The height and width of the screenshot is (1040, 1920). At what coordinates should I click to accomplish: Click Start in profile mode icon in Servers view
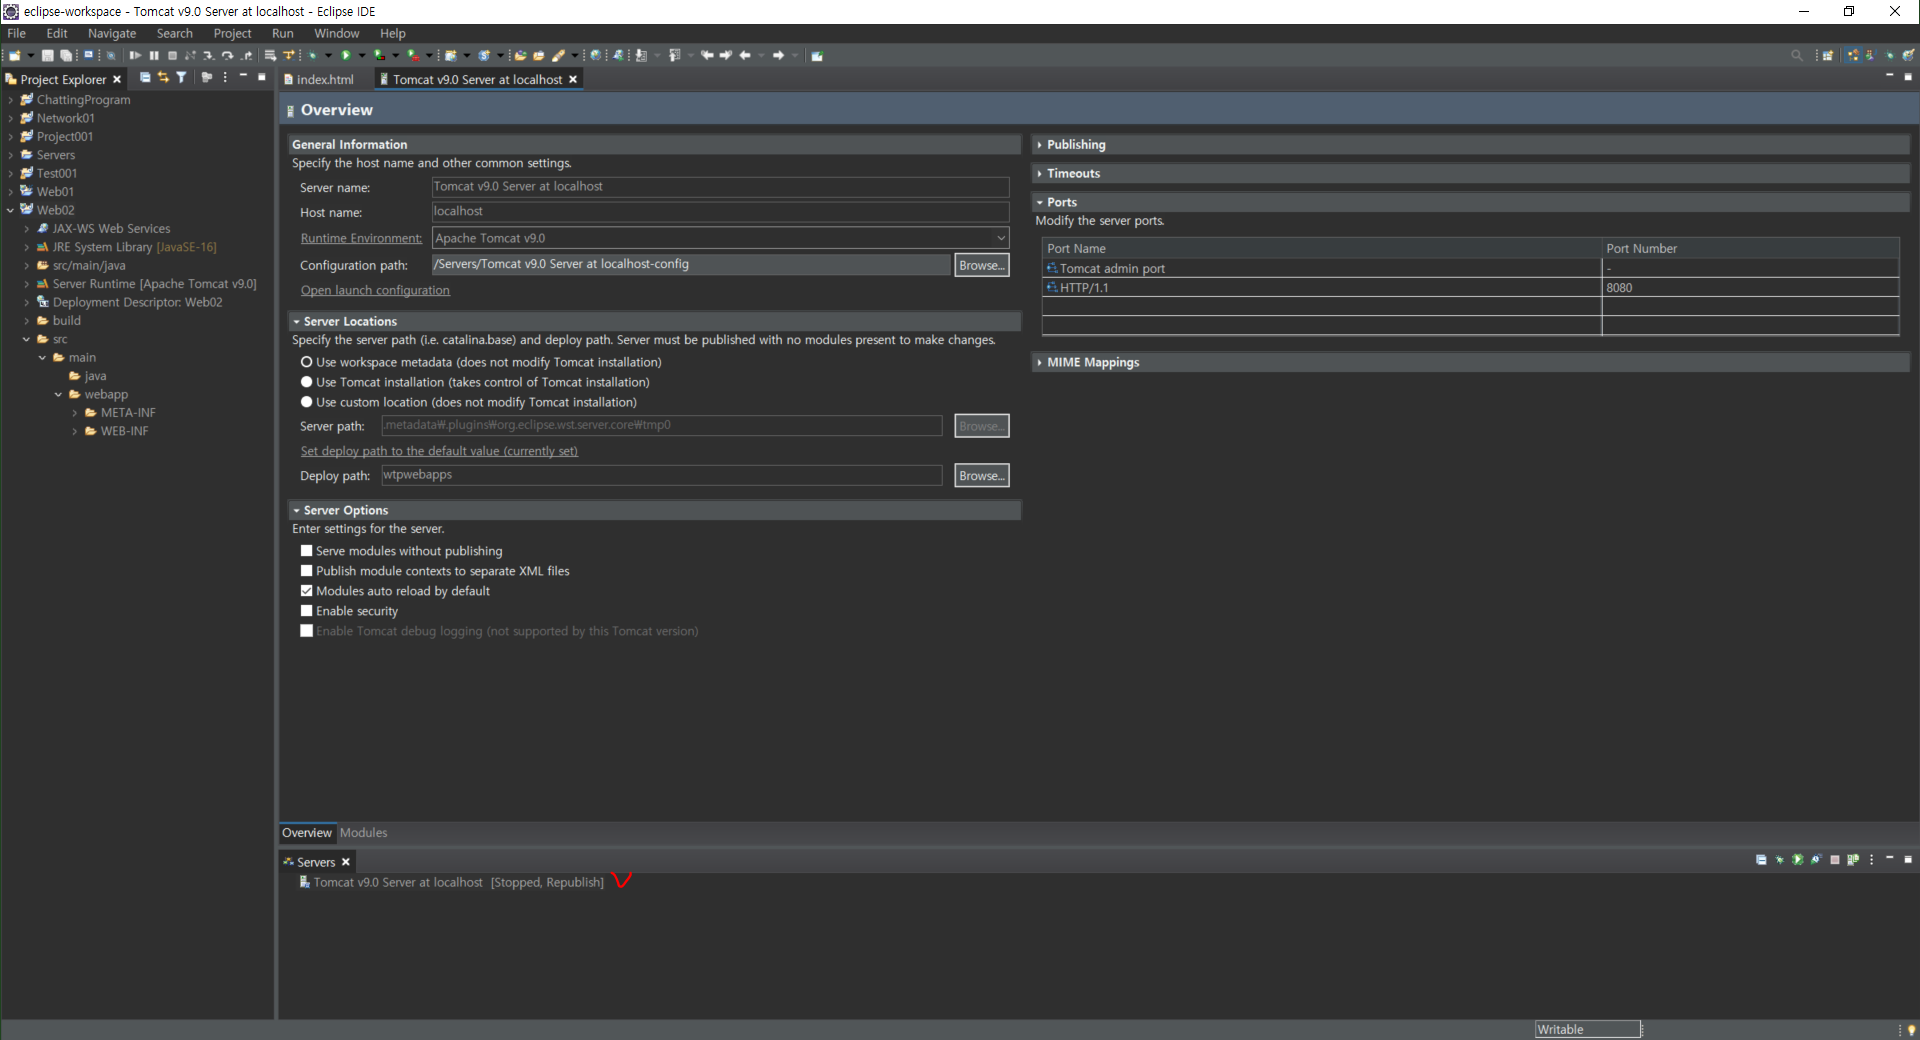1816,860
